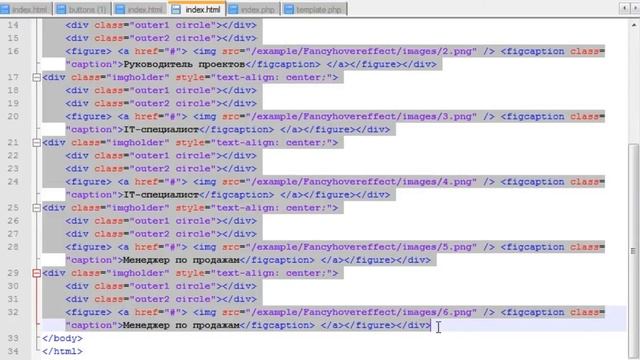This screenshot has width=640, height=360.
Task: Click "imgholder" class value on line 17
Action: pos(138,77)
